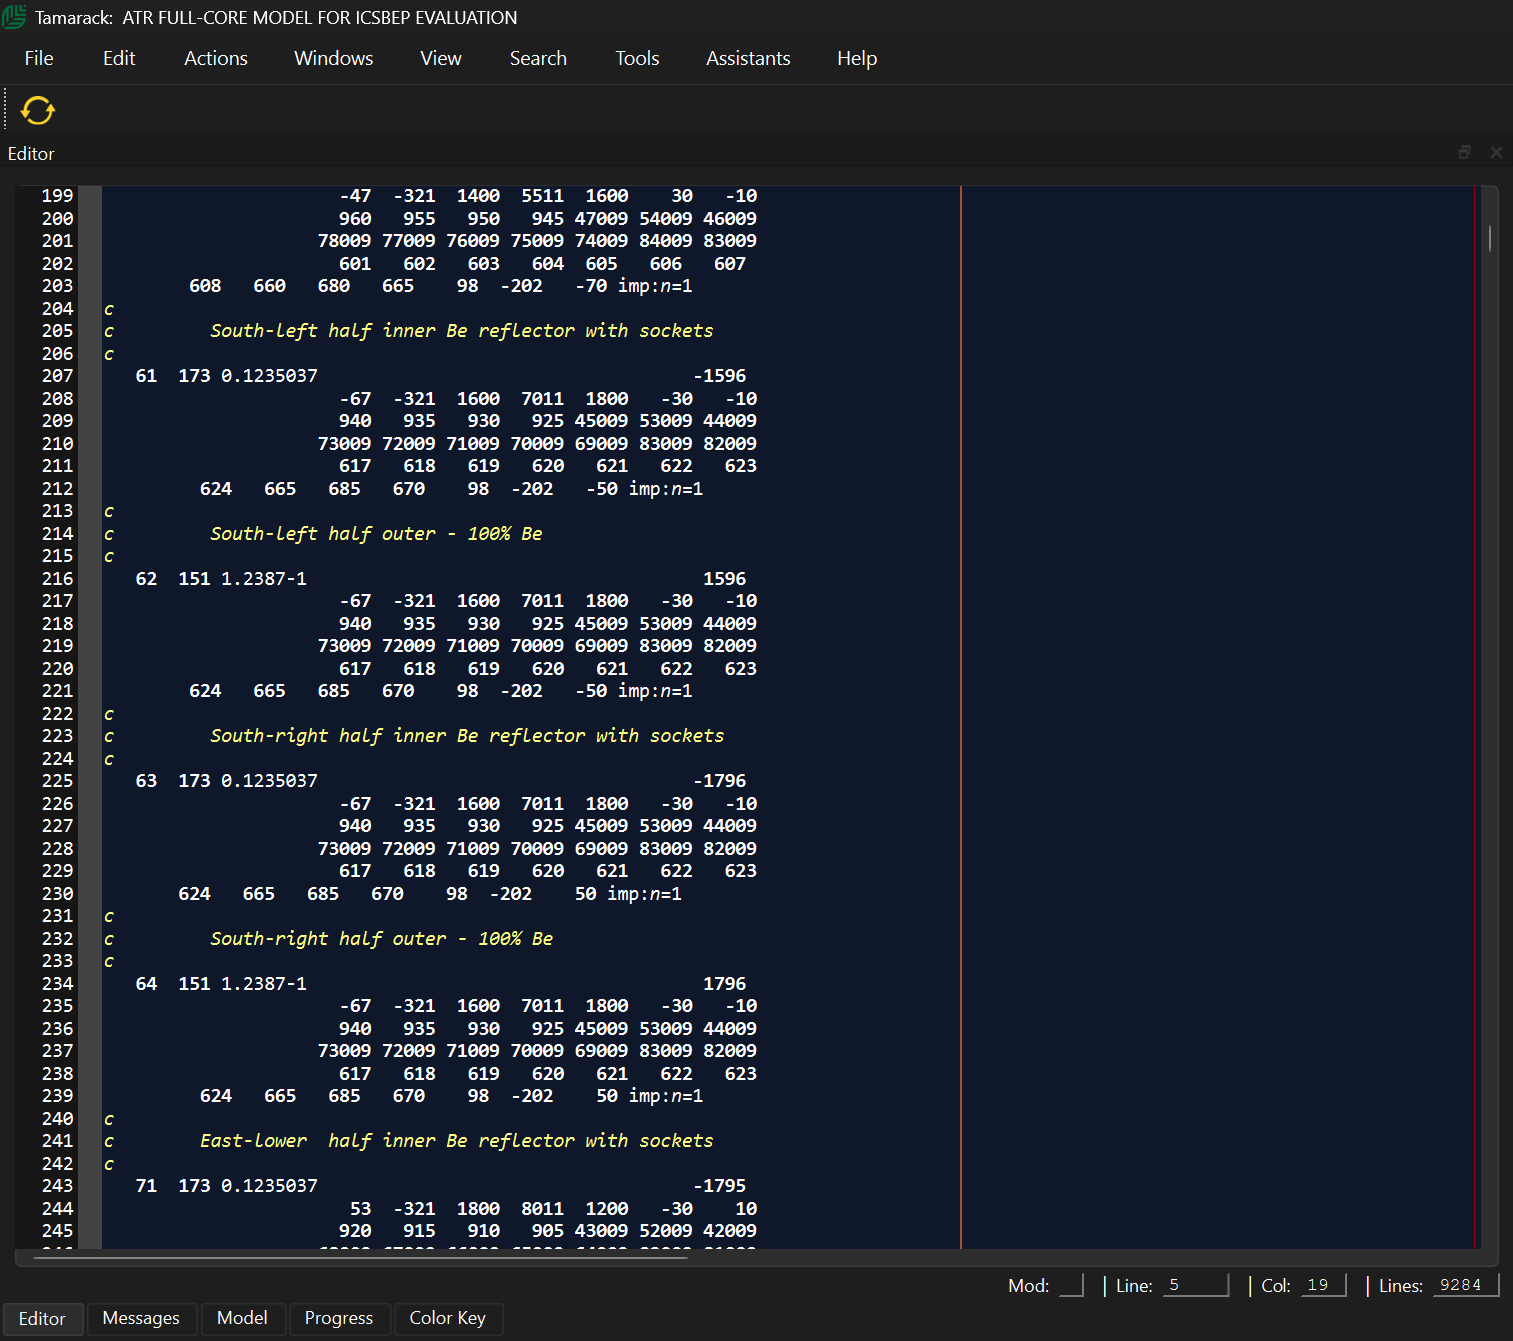
Task: Click the vertical scrollbar thumb in editor
Action: click(1490, 238)
